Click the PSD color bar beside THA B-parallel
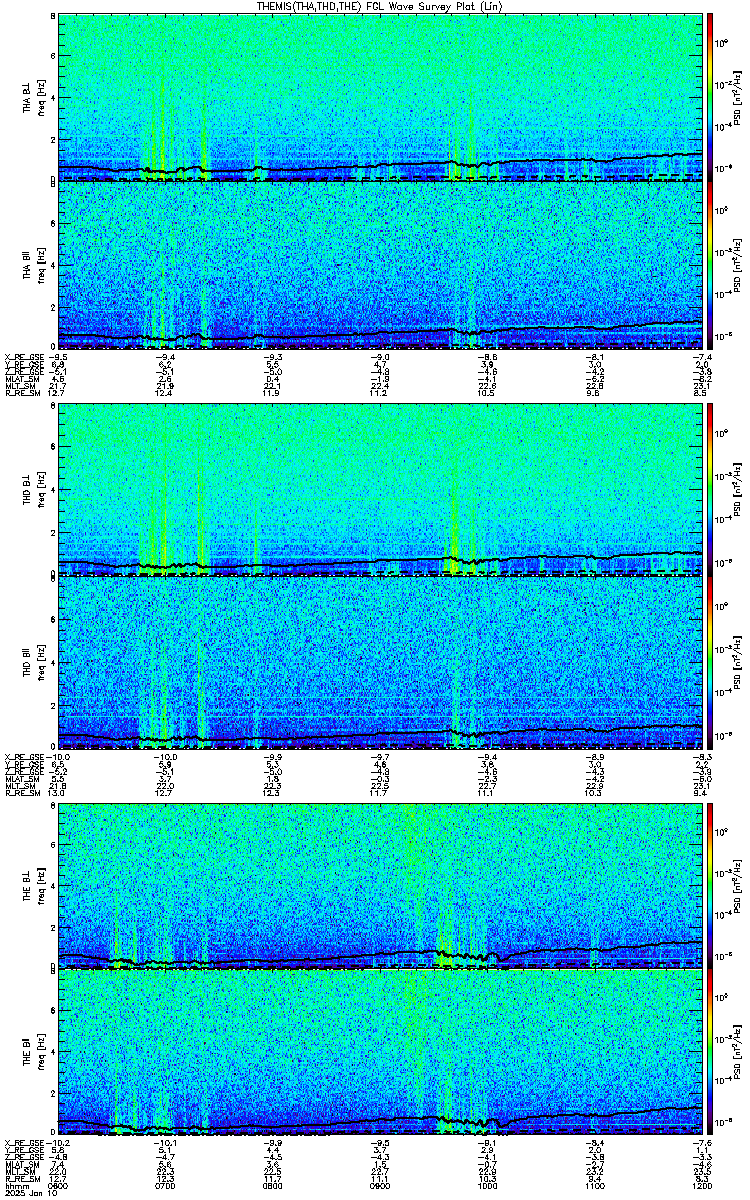Image resolution: width=750 pixels, height=1200 pixels. pos(710,265)
